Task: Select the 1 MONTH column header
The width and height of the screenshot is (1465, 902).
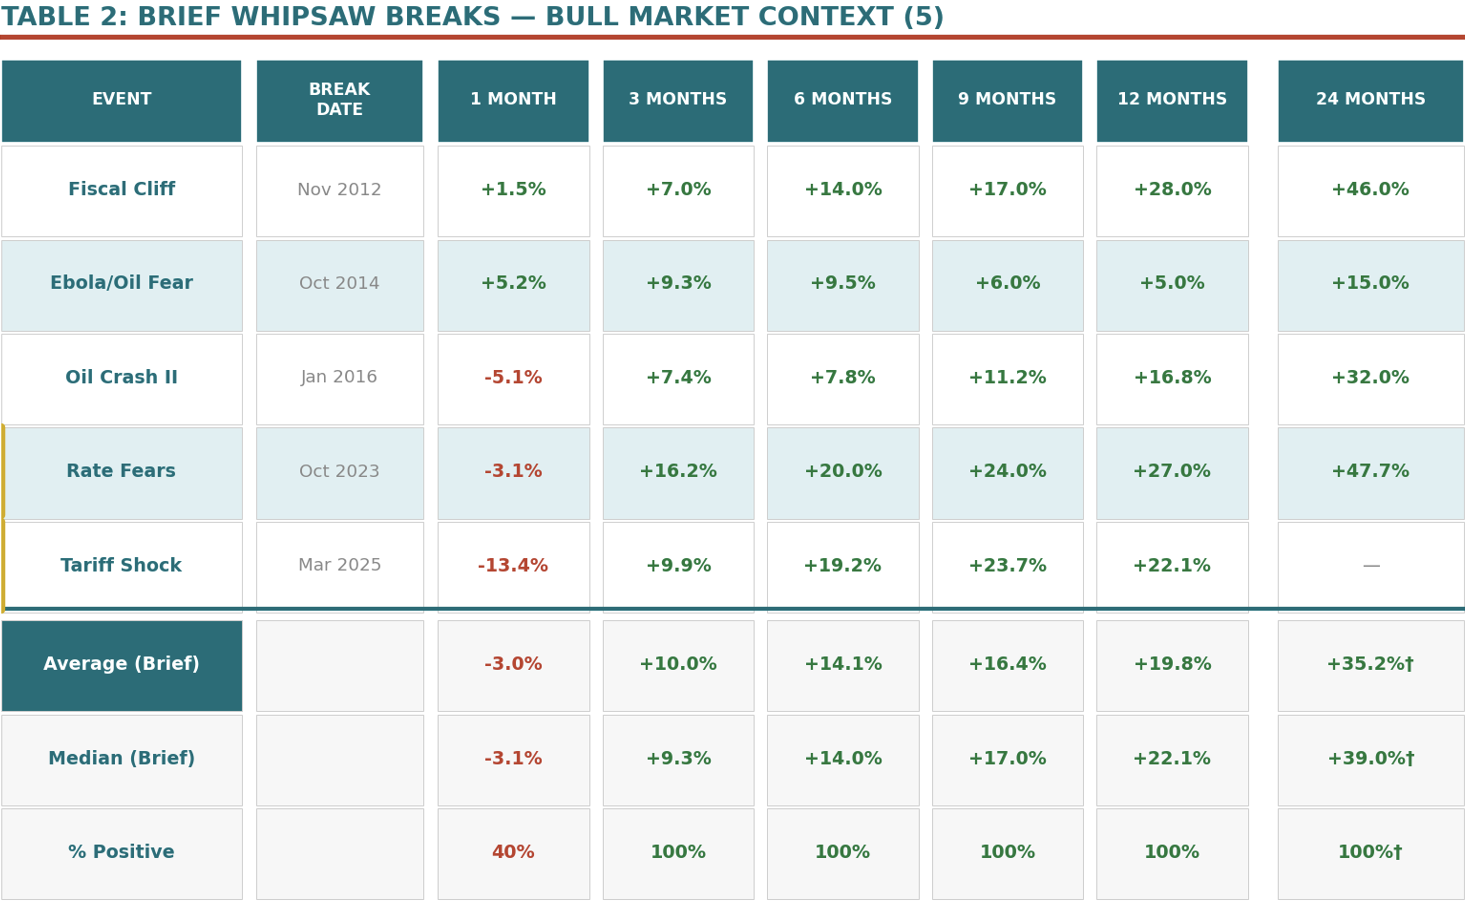Action: (x=513, y=100)
